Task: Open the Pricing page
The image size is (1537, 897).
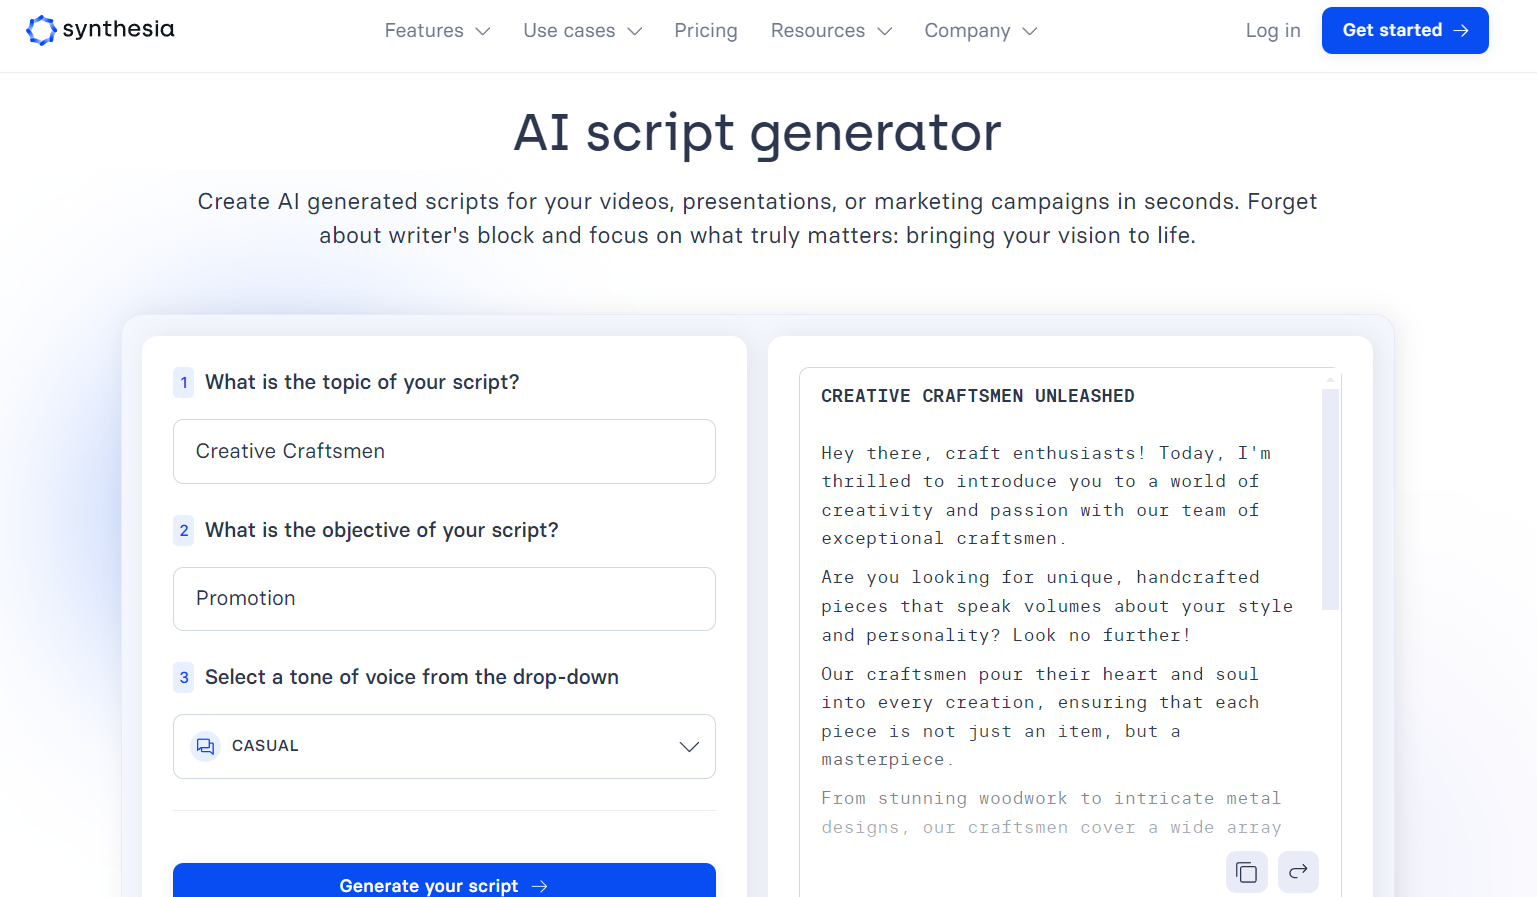Action: point(706,31)
